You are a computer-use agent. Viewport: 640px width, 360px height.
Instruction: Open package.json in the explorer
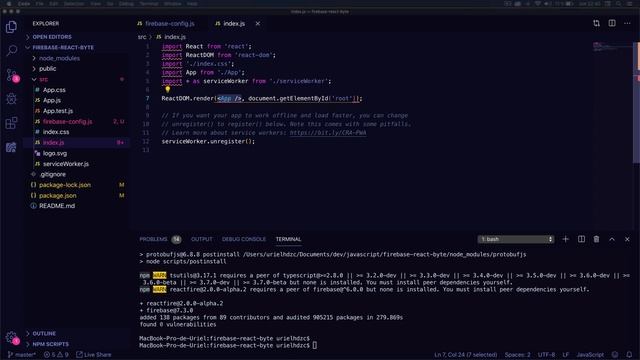[x=58, y=196]
